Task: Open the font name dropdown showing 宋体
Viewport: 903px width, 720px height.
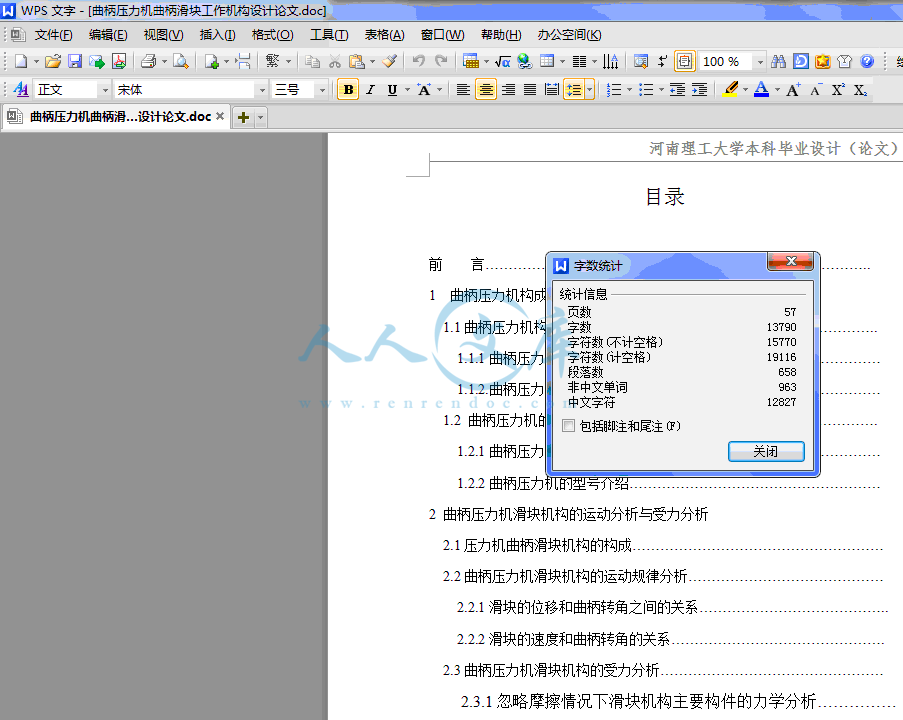Action: click(x=262, y=90)
